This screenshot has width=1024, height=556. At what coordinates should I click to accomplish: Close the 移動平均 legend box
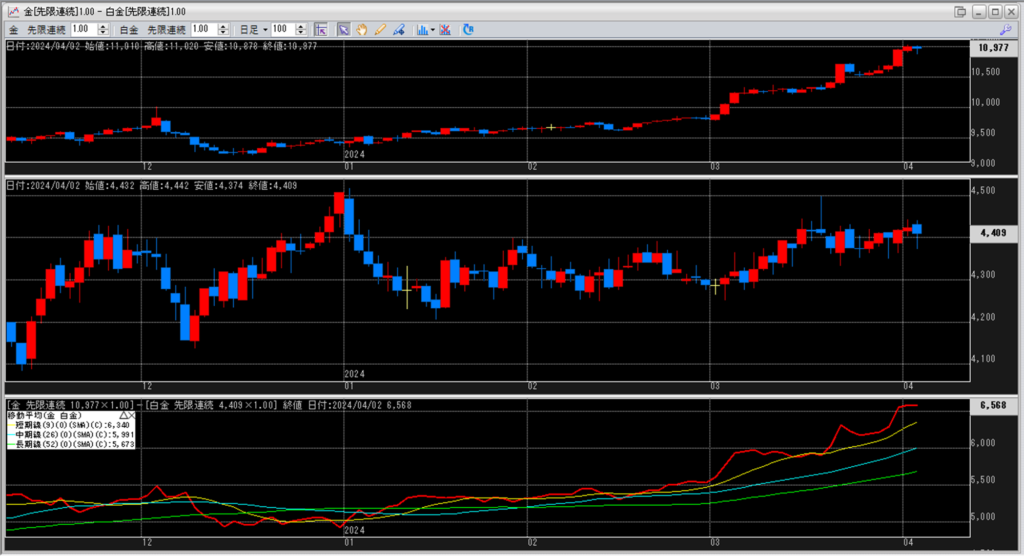click(131, 414)
